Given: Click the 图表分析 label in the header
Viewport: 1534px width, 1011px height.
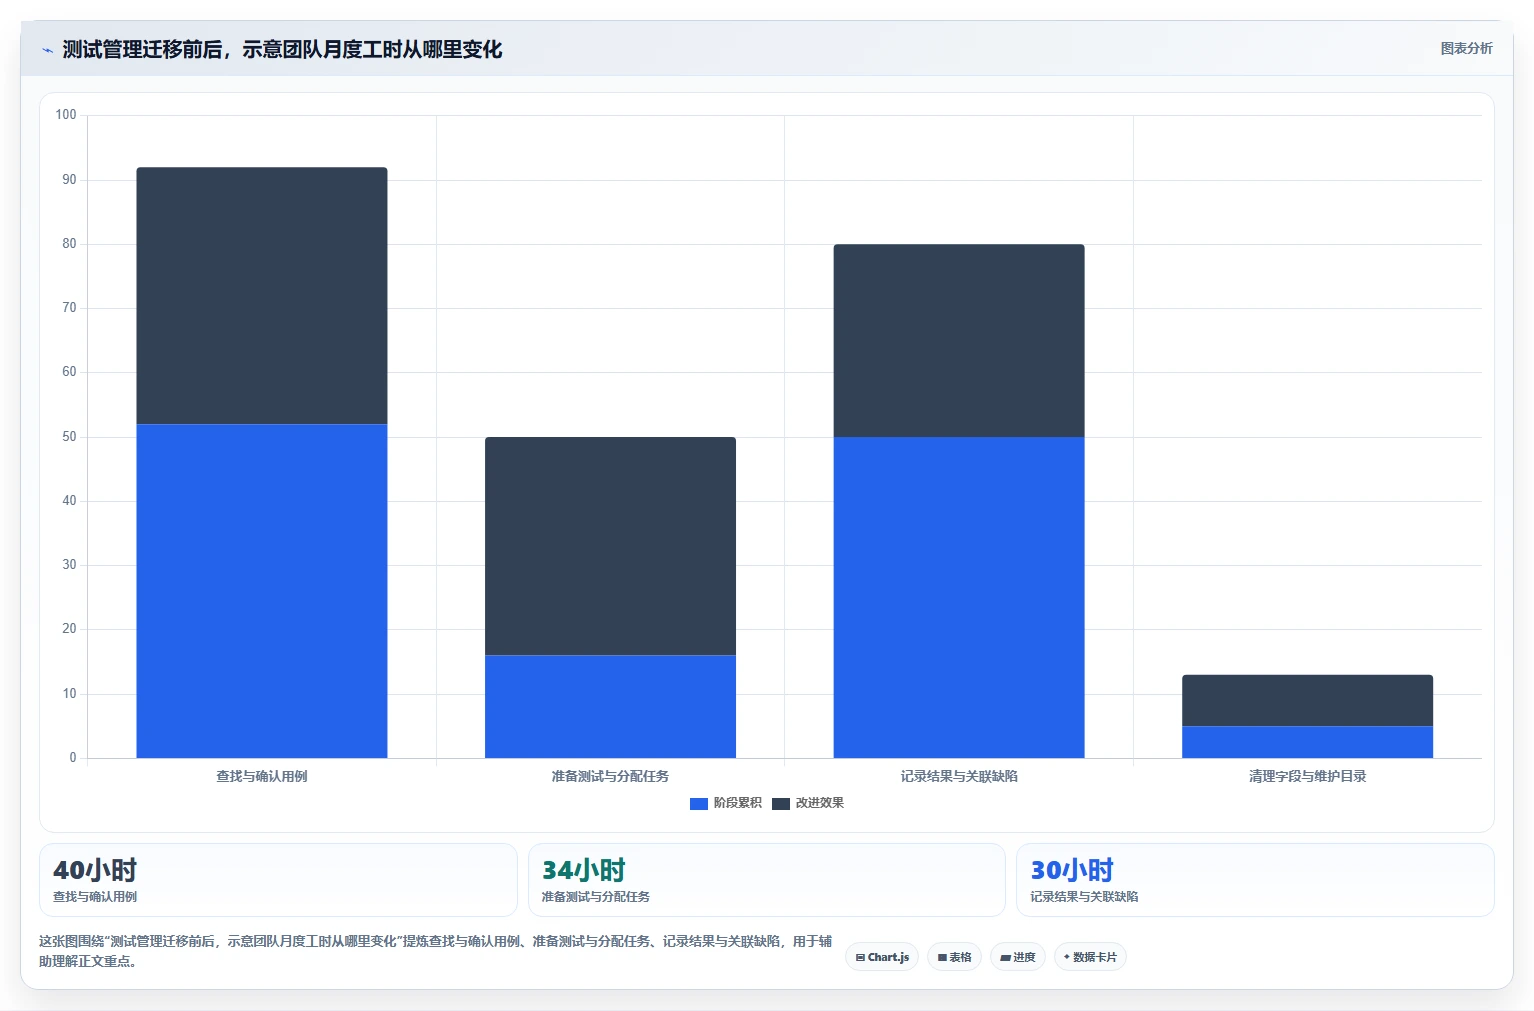Looking at the screenshot, I should [1466, 48].
